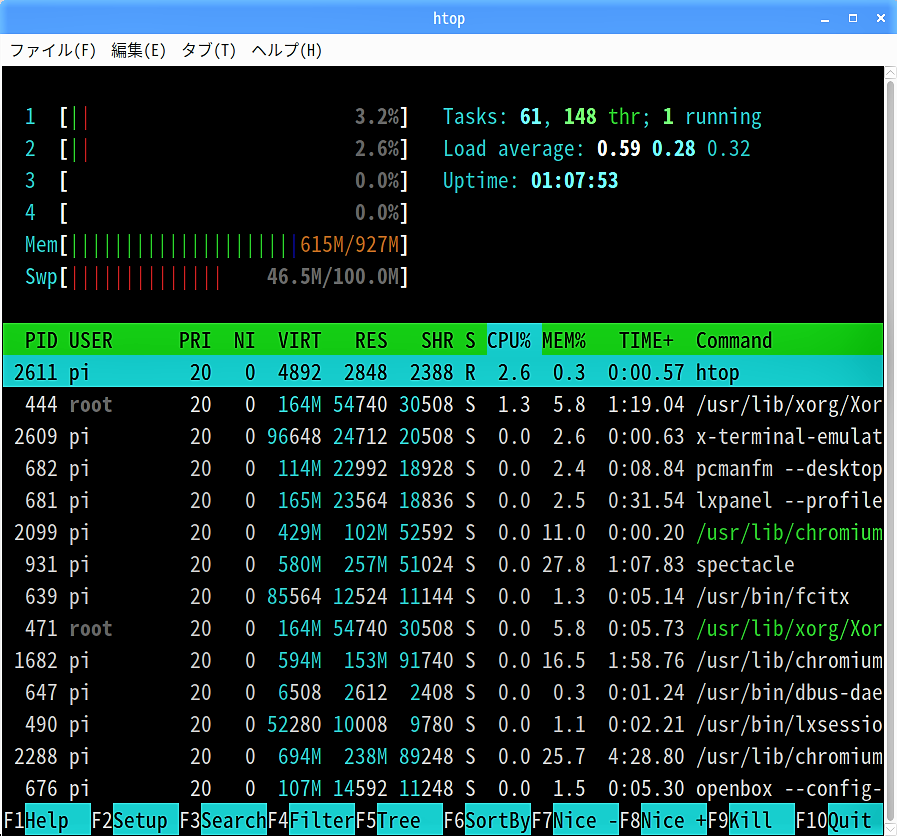Click the Uptime value 01:07:53
The width and height of the screenshot is (897, 836).
(x=574, y=181)
